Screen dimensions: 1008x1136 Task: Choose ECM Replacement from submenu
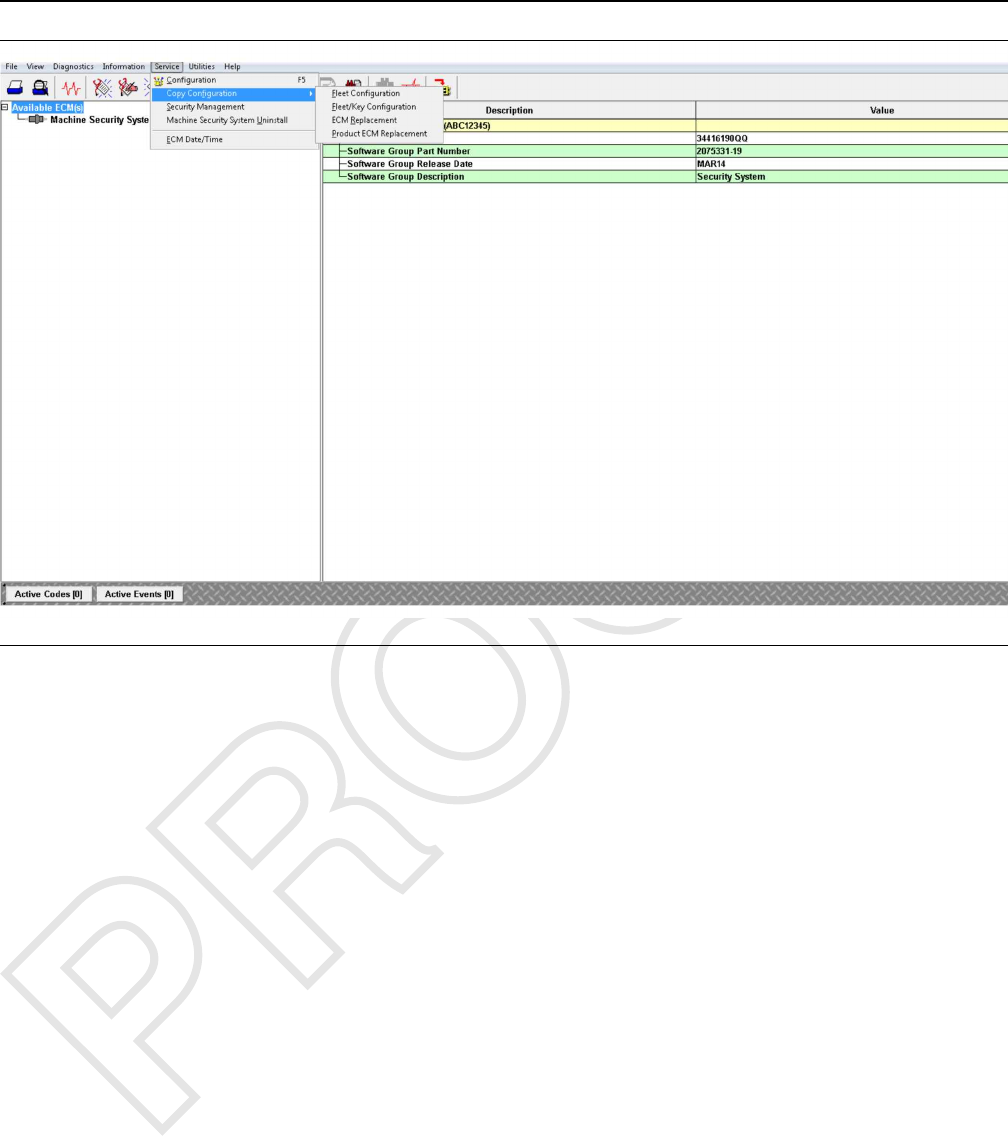380,120
